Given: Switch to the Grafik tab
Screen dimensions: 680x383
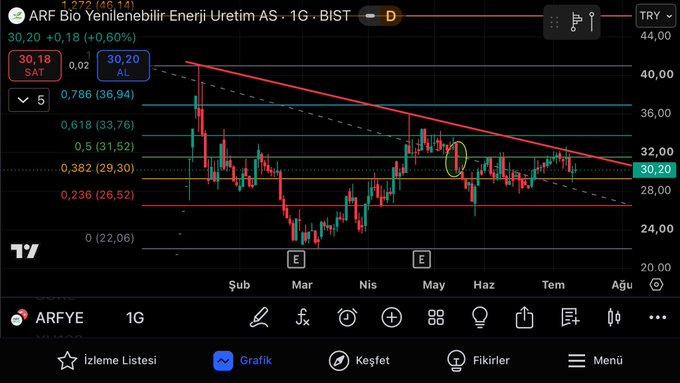Looking at the screenshot, I should (242, 360).
